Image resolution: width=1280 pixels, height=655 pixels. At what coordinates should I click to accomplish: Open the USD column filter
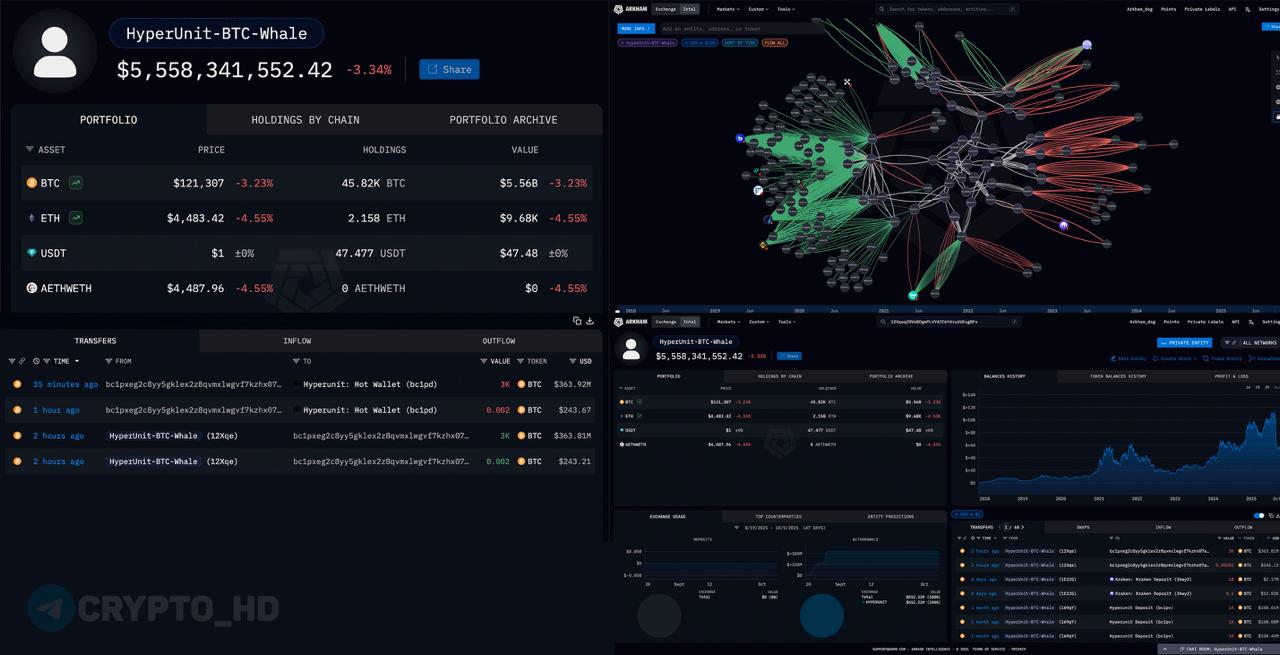pos(573,361)
